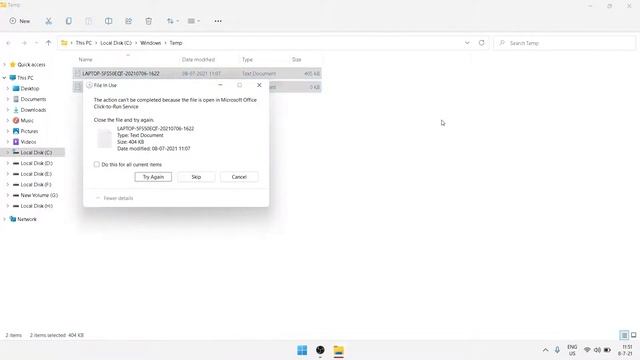Open address bar history dropdown
The width and height of the screenshot is (640, 360).
tap(467, 43)
